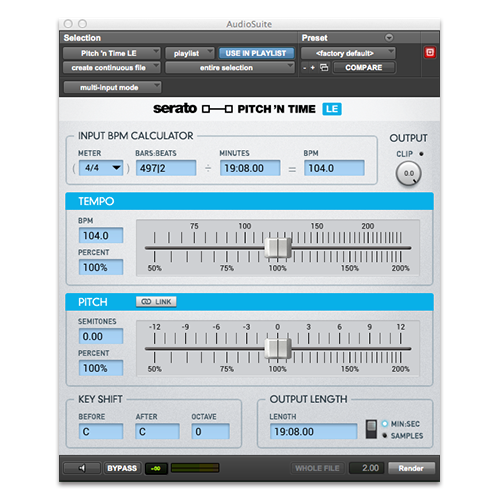Click the preset minus icon
This screenshot has height=500, width=500.
point(305,68)
